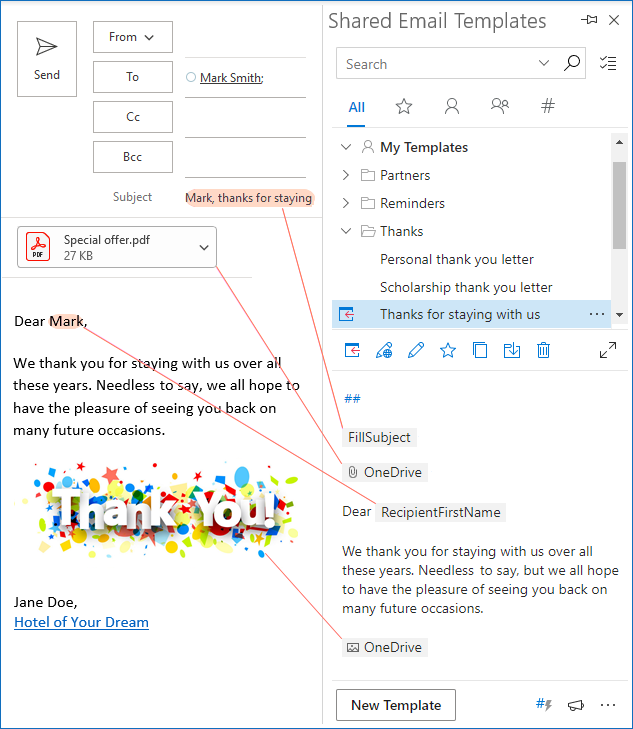
Task: Click the Delete trash icon
Action: (543, 350)
